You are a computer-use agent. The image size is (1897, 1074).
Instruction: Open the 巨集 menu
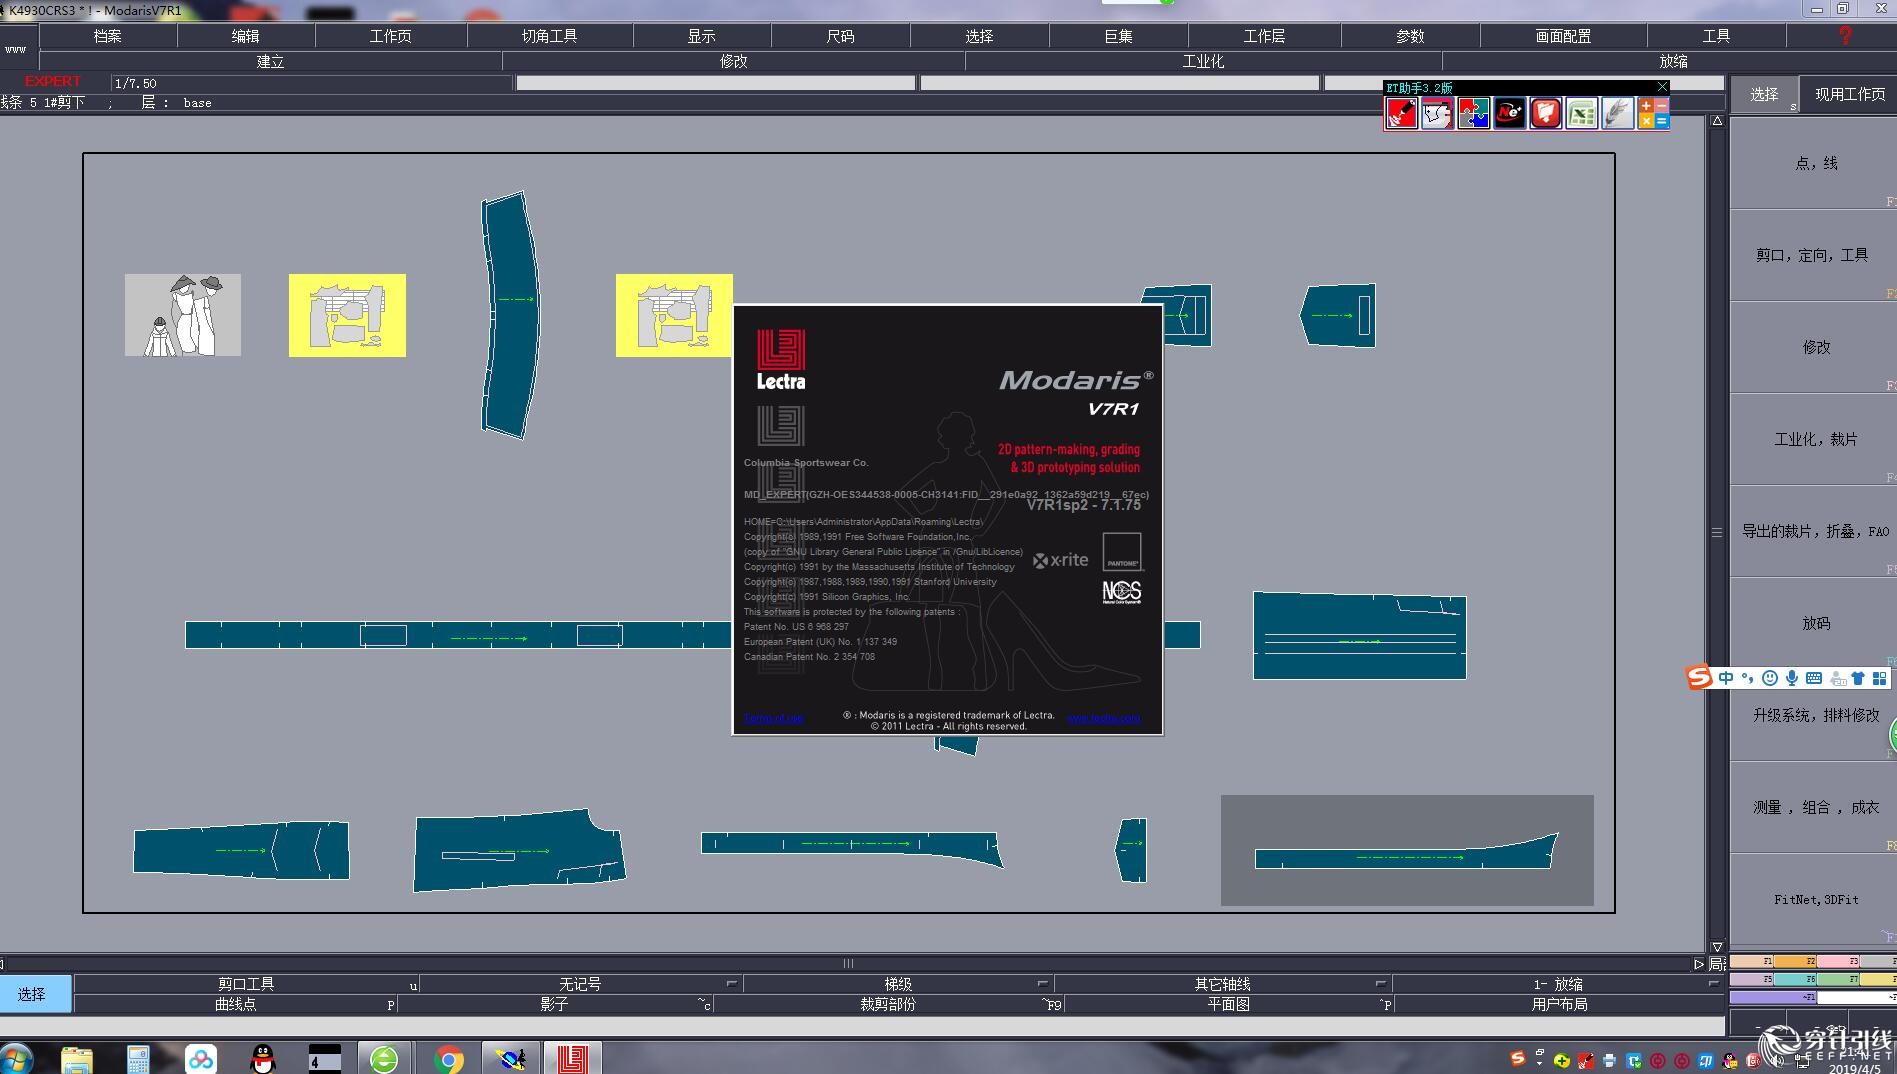1119,36
